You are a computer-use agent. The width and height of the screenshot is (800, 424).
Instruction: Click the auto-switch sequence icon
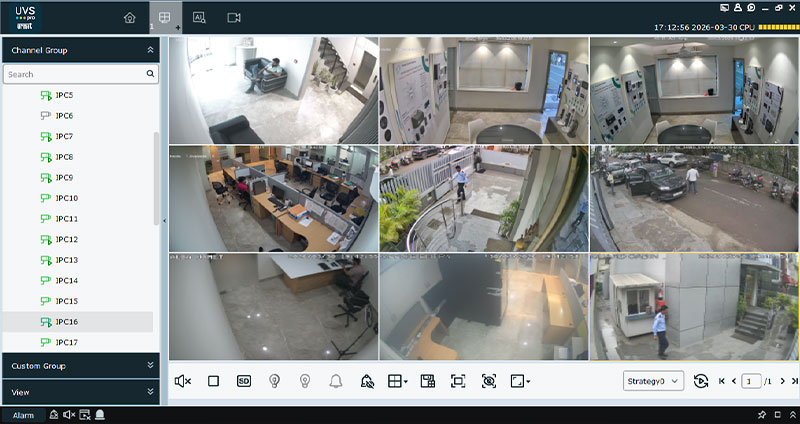pos(701,381)
